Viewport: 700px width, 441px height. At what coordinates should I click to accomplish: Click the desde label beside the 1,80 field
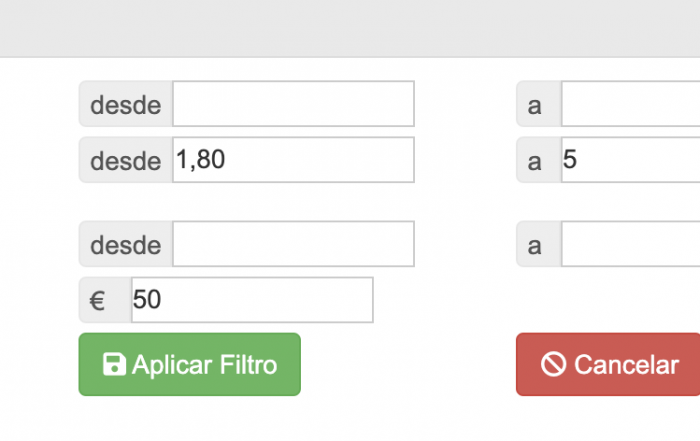[126, 160]
